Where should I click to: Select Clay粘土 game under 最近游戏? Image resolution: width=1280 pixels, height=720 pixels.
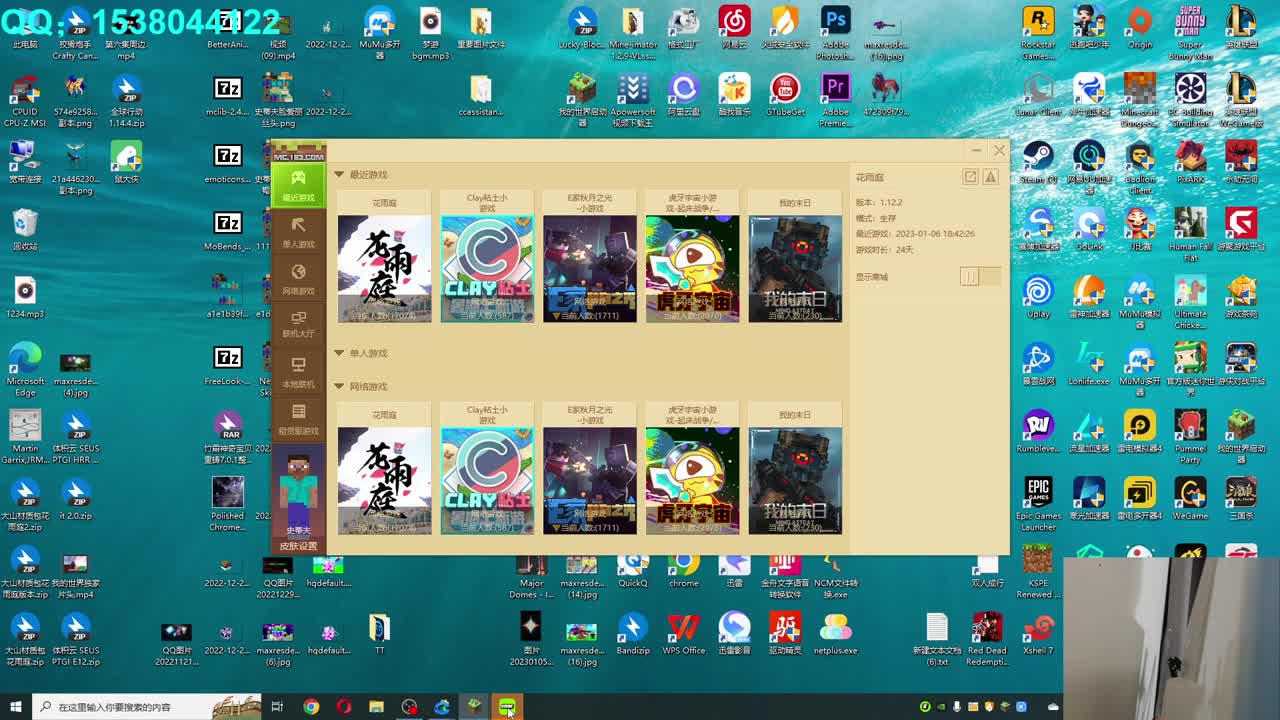[487, 268]
